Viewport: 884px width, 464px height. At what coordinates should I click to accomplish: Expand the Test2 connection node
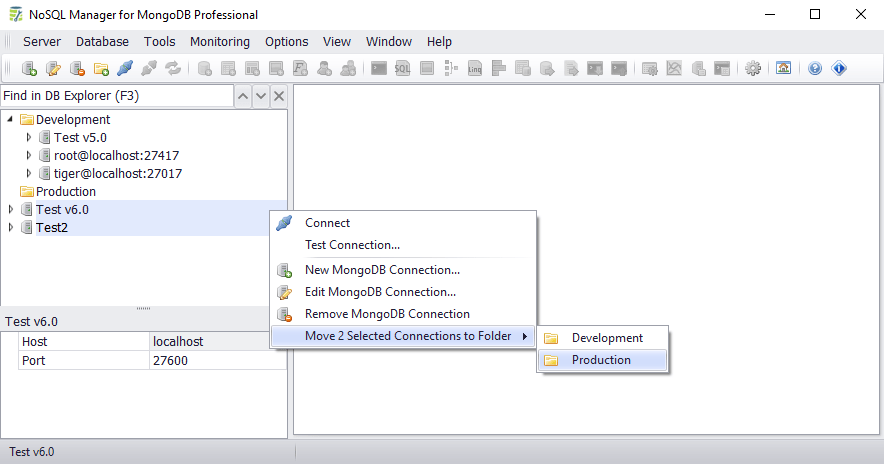pos(11,227)
